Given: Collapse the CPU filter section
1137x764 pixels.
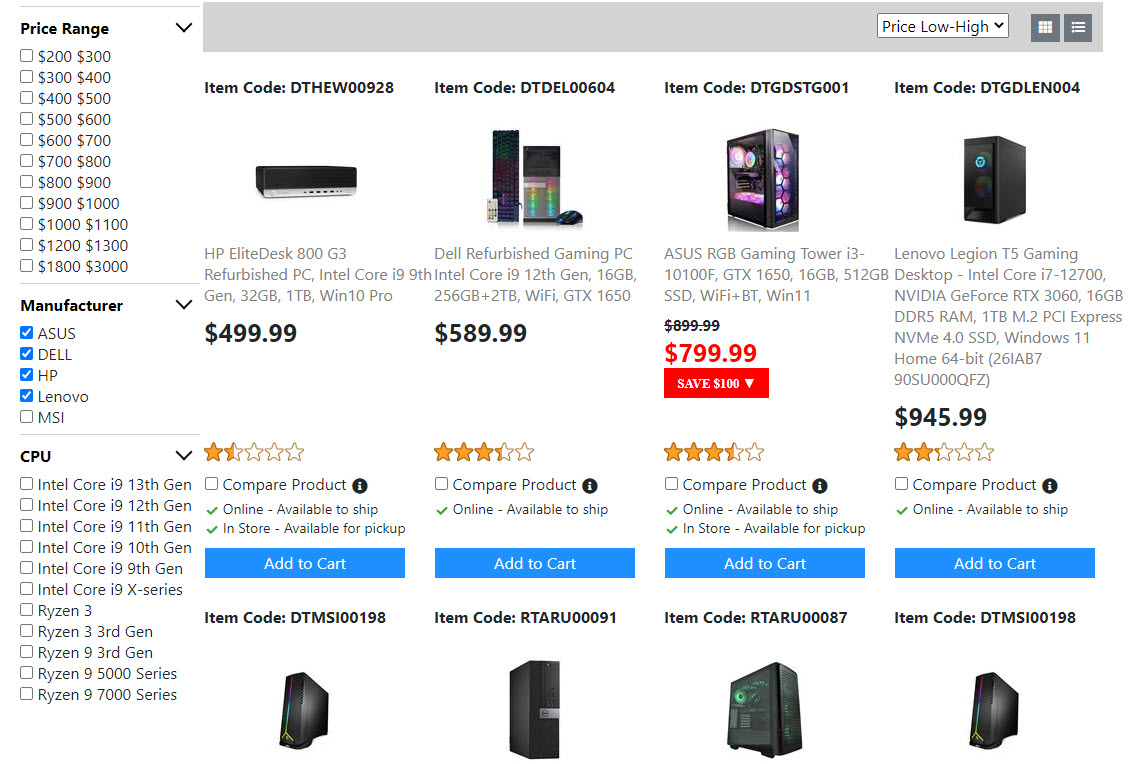Looking at the screenshot, I should (183, 456).
